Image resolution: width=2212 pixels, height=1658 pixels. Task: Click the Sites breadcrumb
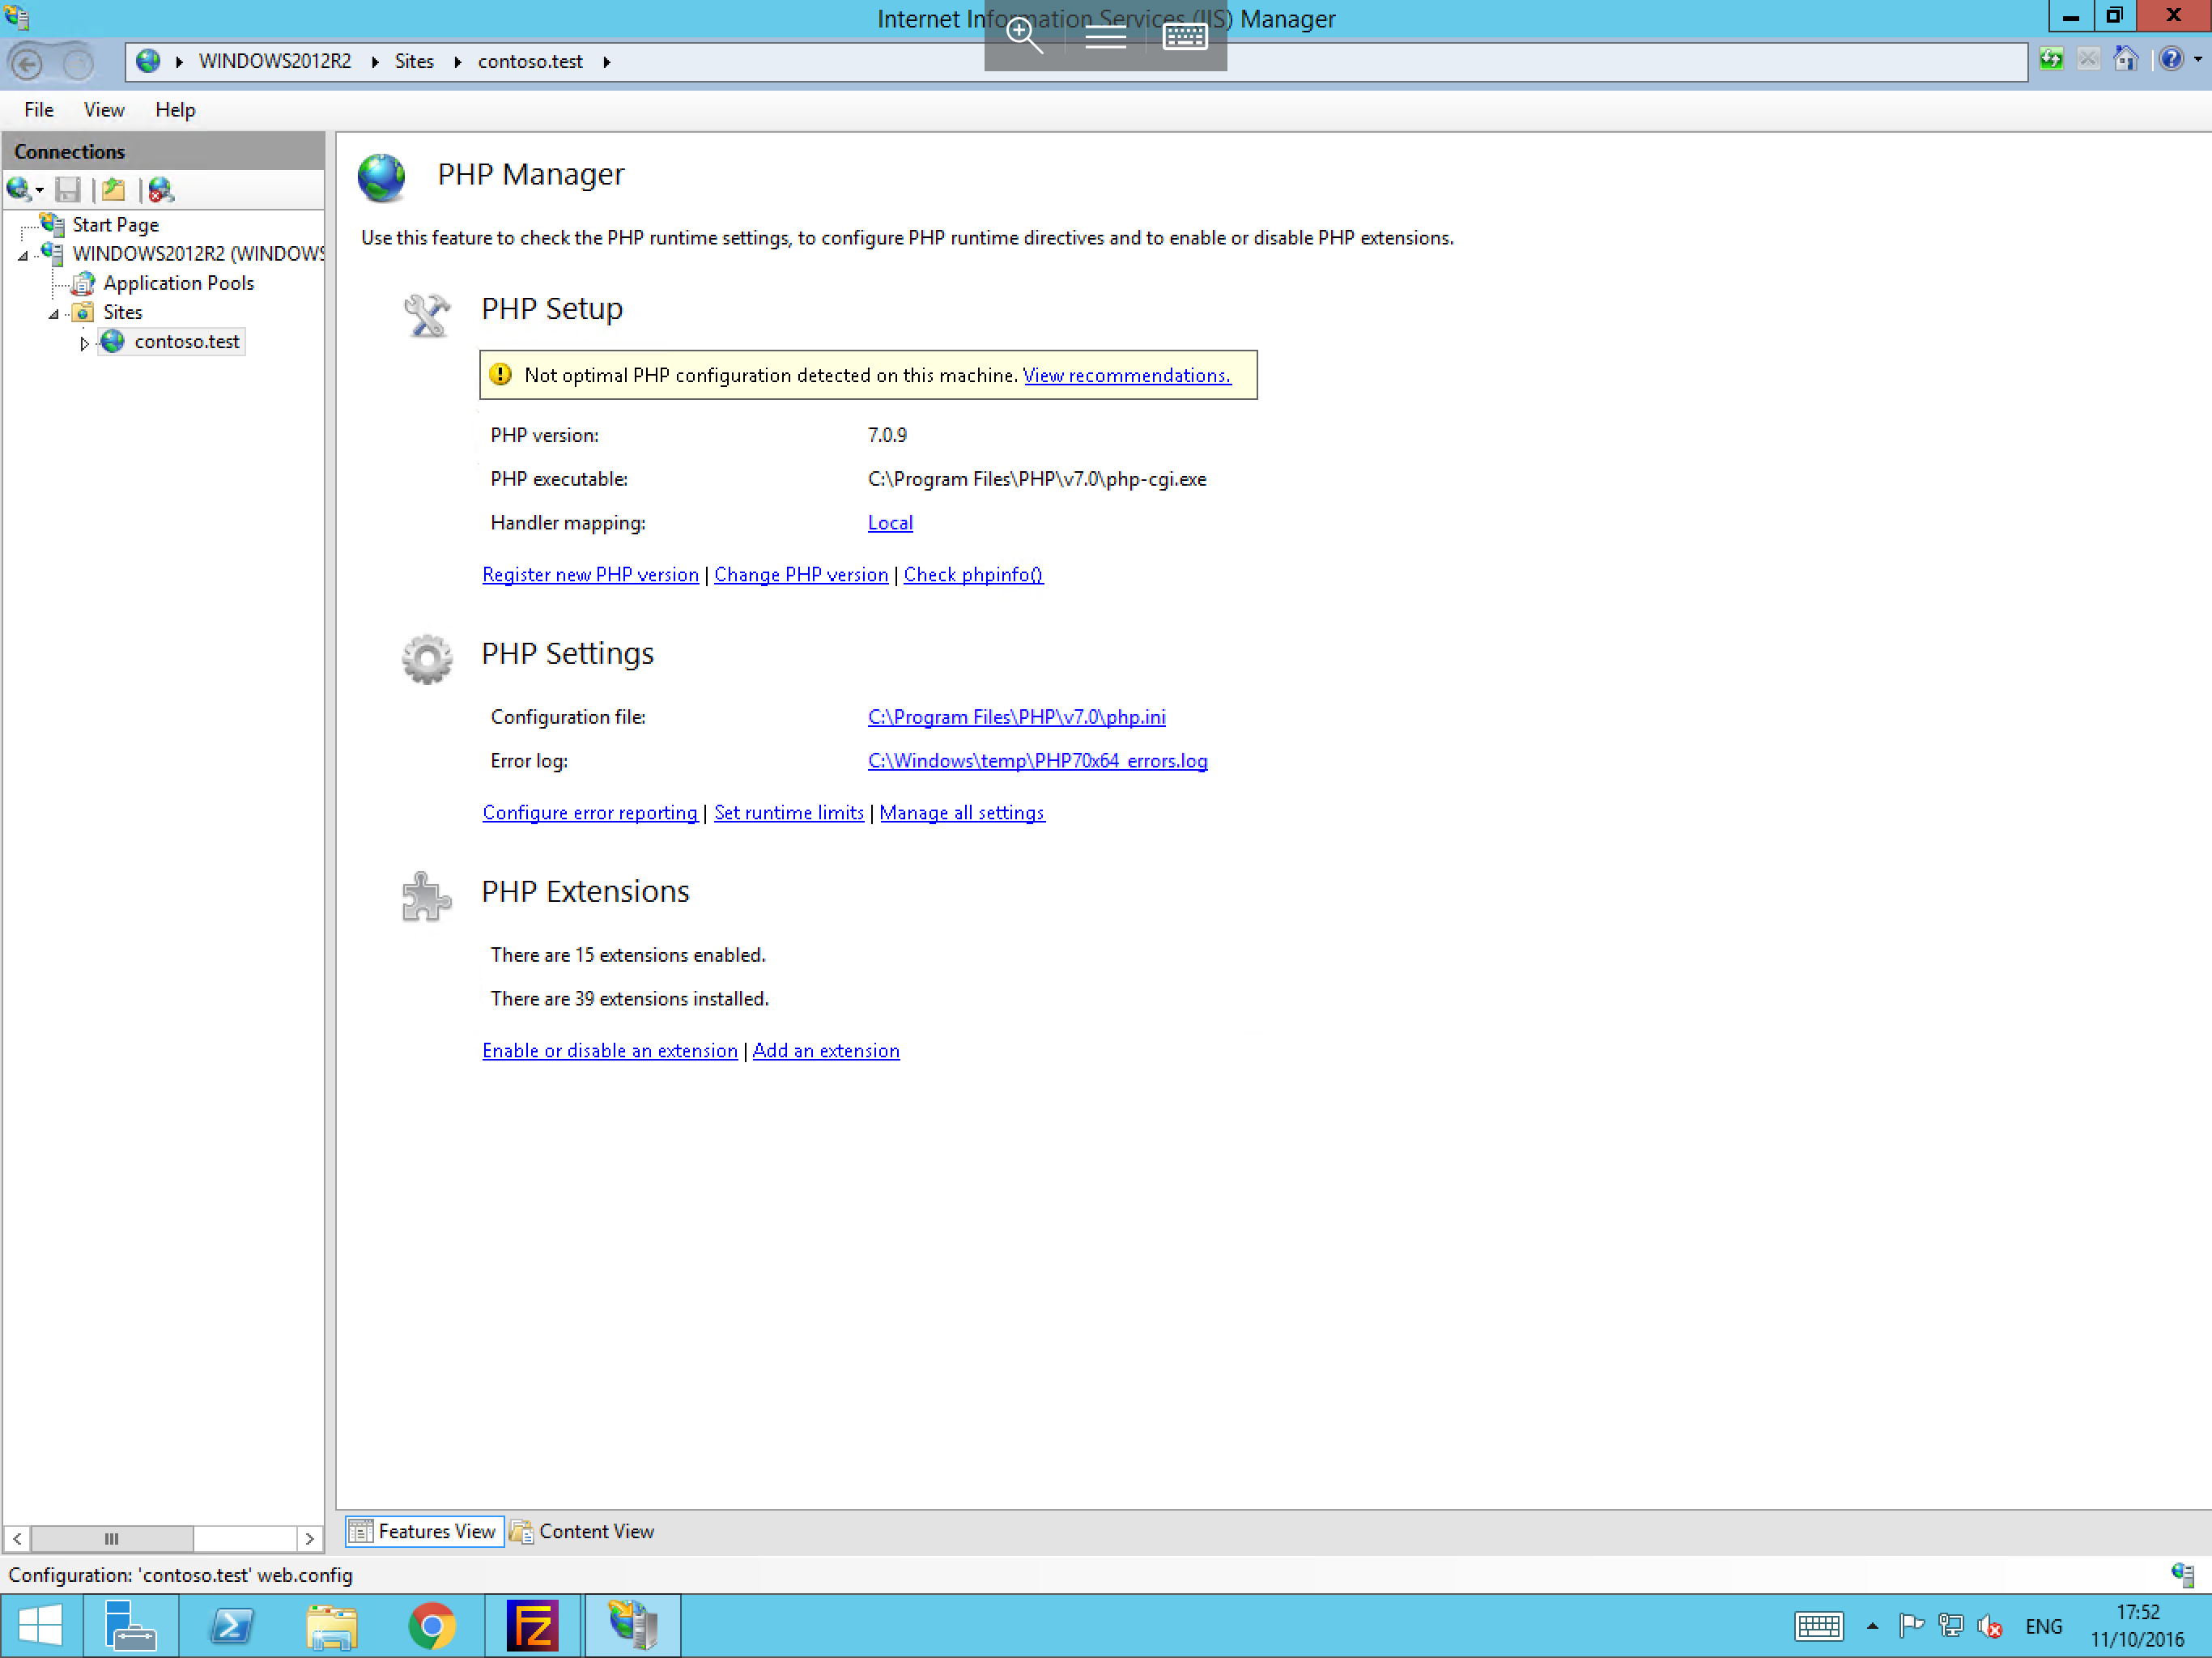pyautogui.click(x=414, y=61)
